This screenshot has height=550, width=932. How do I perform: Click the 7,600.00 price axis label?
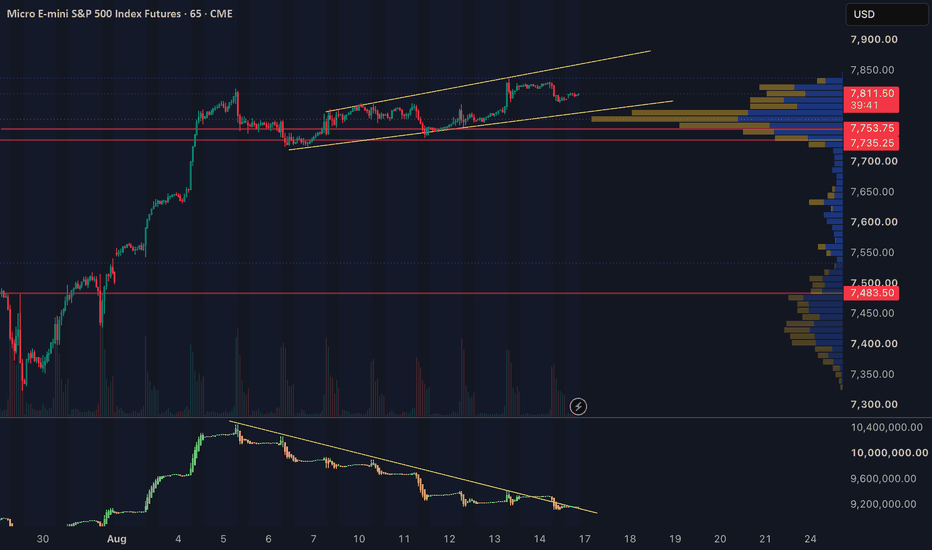tap(874, 222)
